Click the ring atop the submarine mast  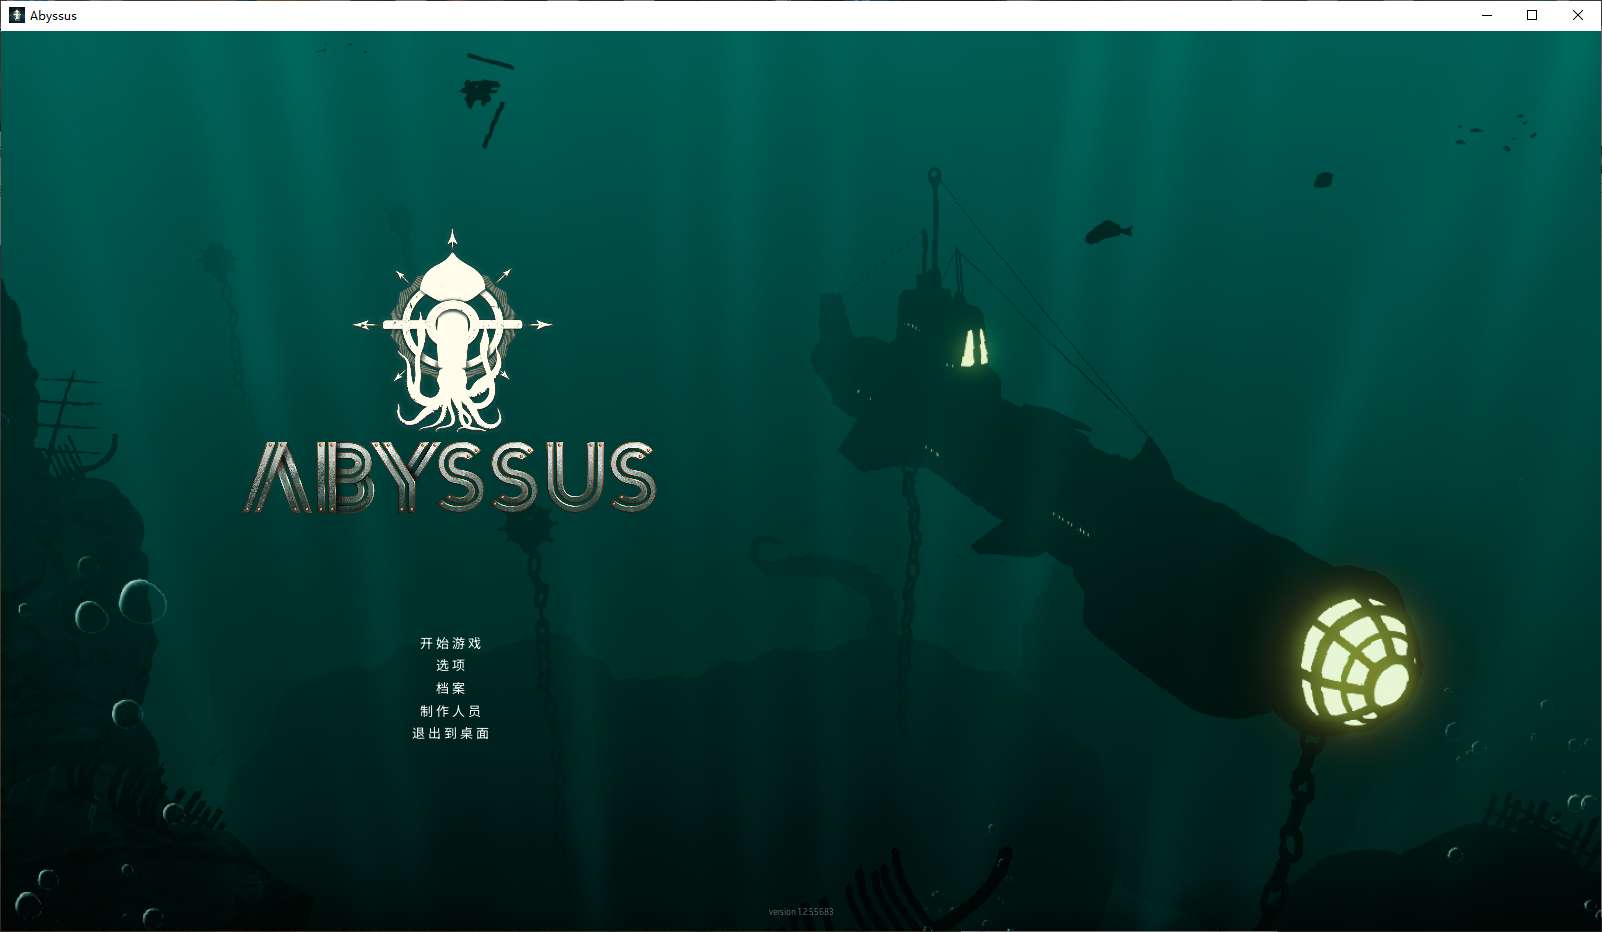click(x=934, y=175)
